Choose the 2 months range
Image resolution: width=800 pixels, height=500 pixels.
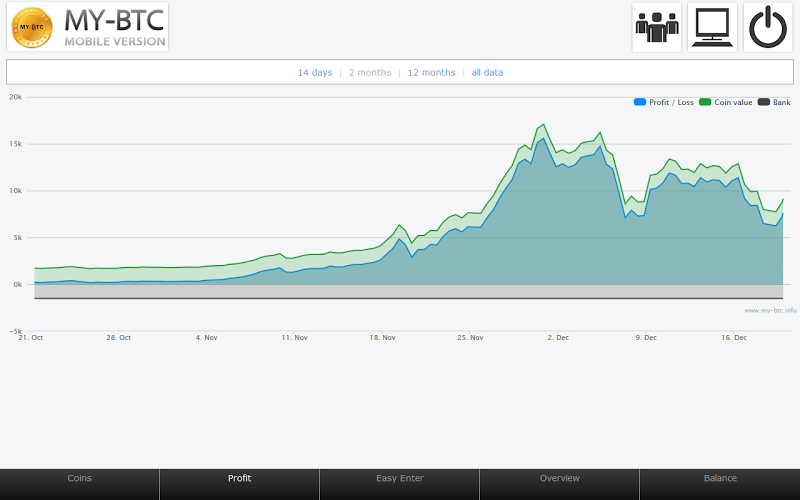pyautogui.click(x=370, y=73)
